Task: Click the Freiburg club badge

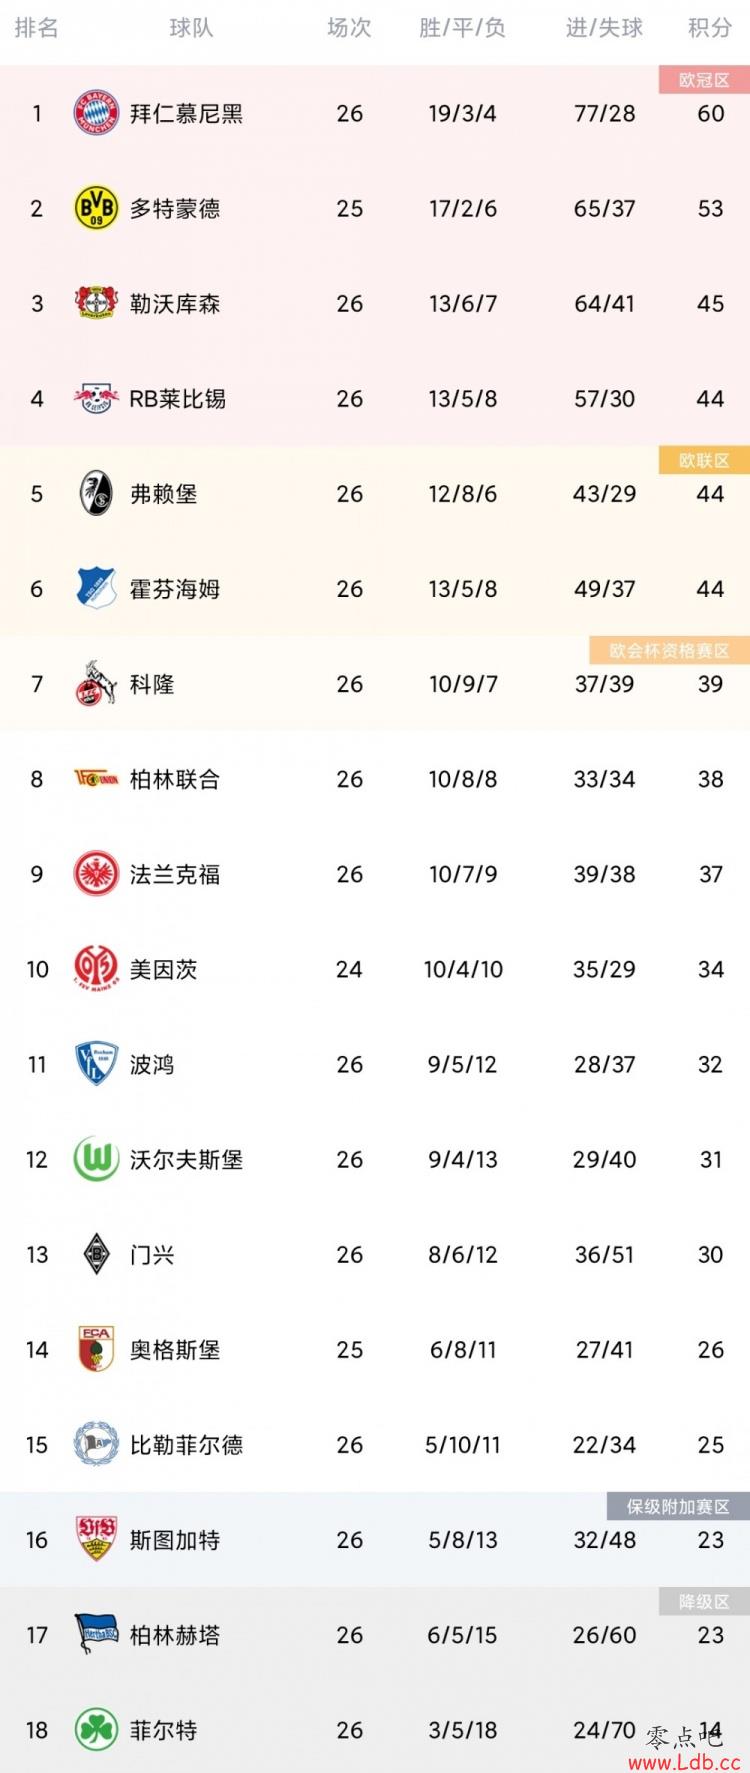Action: (97, 493)
